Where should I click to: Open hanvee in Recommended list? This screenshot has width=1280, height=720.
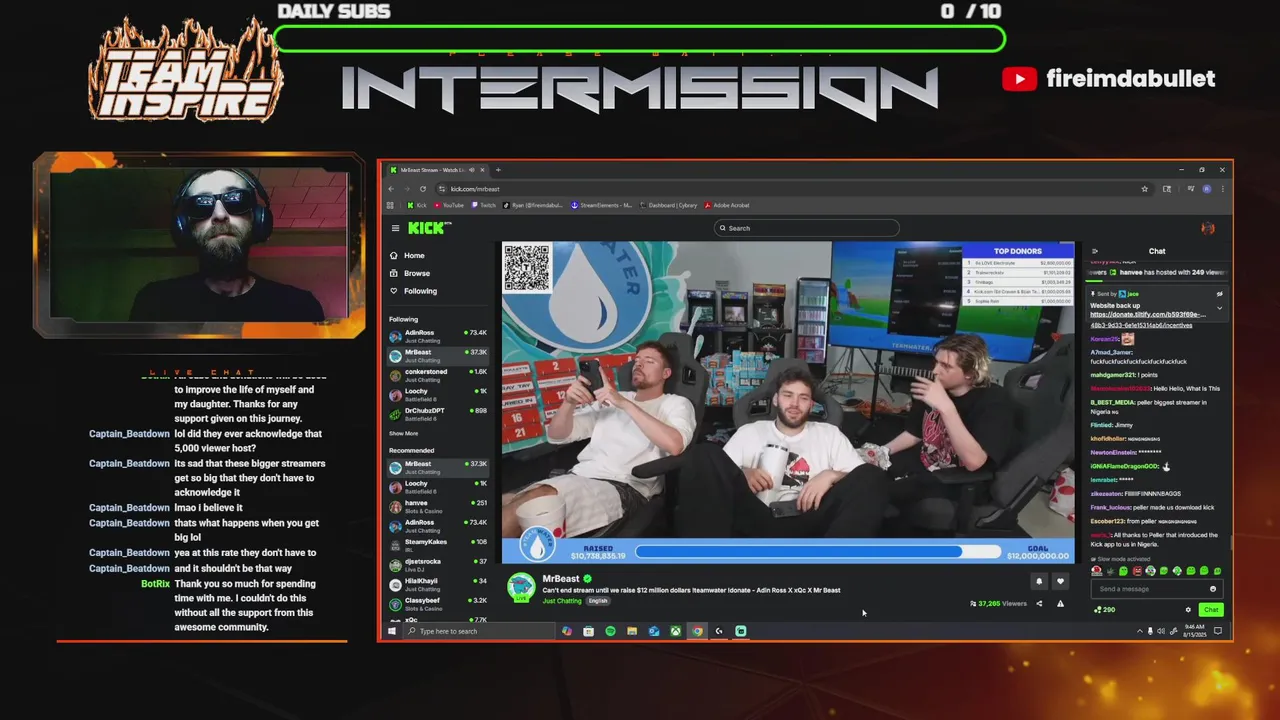pos(438,505)
